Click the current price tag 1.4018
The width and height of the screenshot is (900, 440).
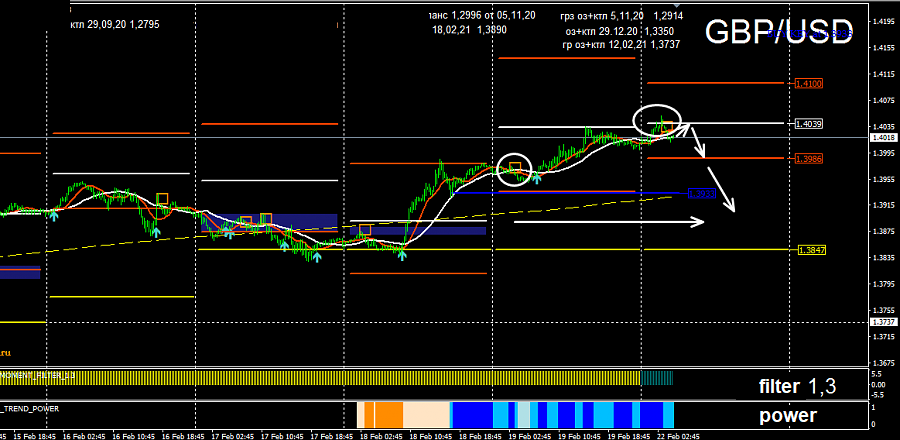tap(885, 138)
